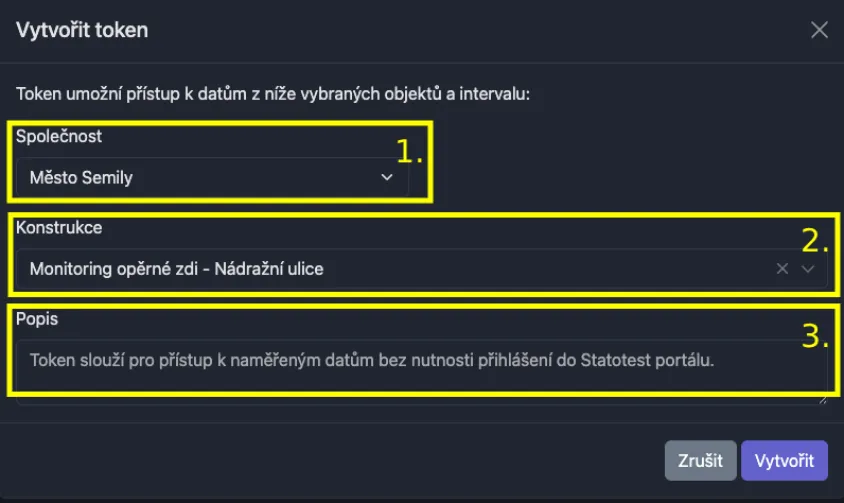Click the yellow annotation number 1
This screenshot has height=503, width=844.
point(410,151)
